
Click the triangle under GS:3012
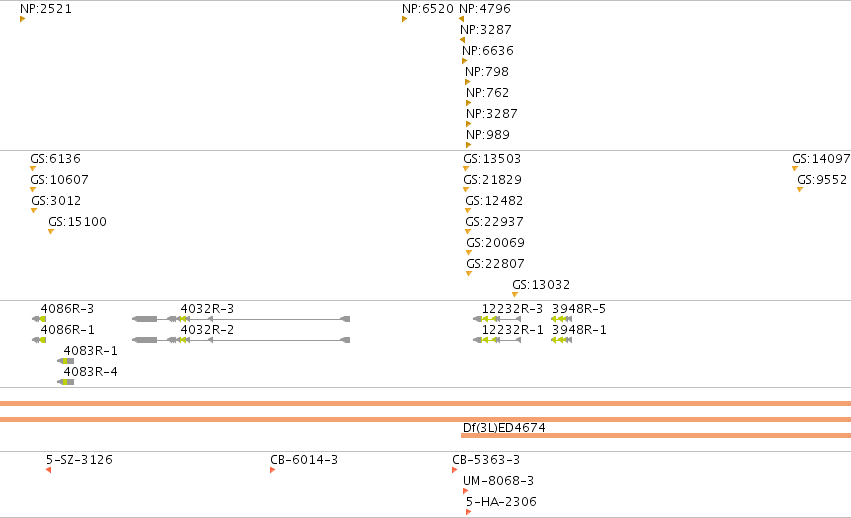34,211
